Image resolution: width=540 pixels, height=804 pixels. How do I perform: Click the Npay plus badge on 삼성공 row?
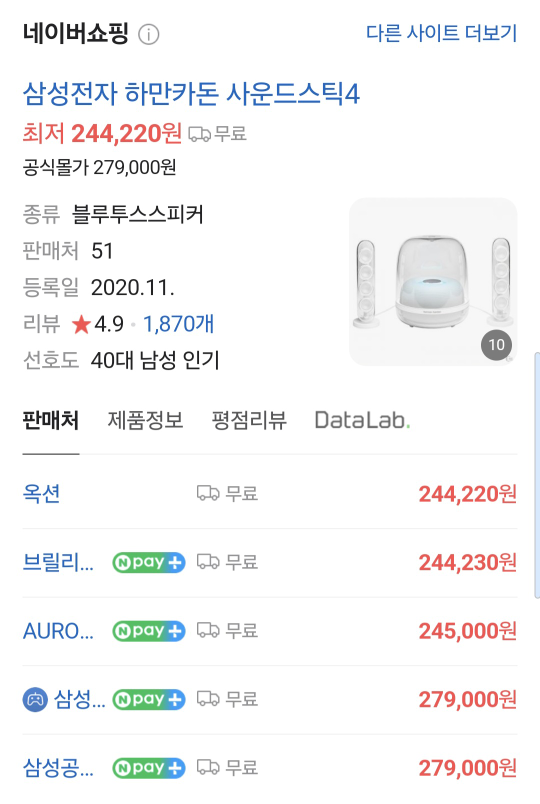149,768
